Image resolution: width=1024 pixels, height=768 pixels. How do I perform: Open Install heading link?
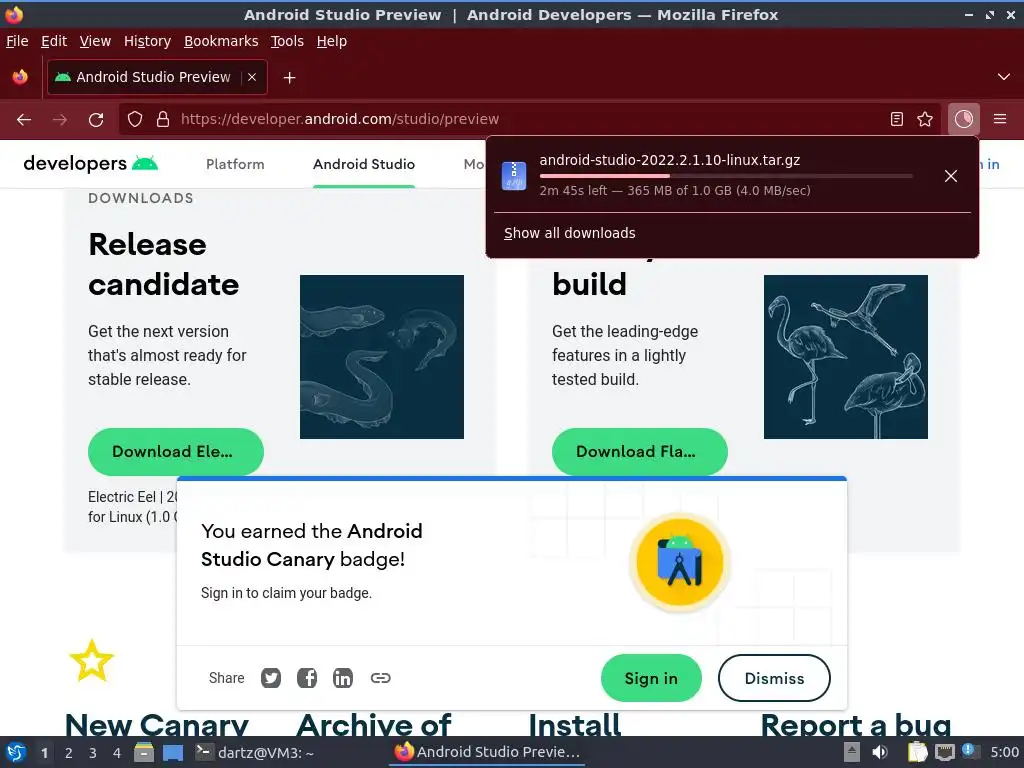pos(575,724)
